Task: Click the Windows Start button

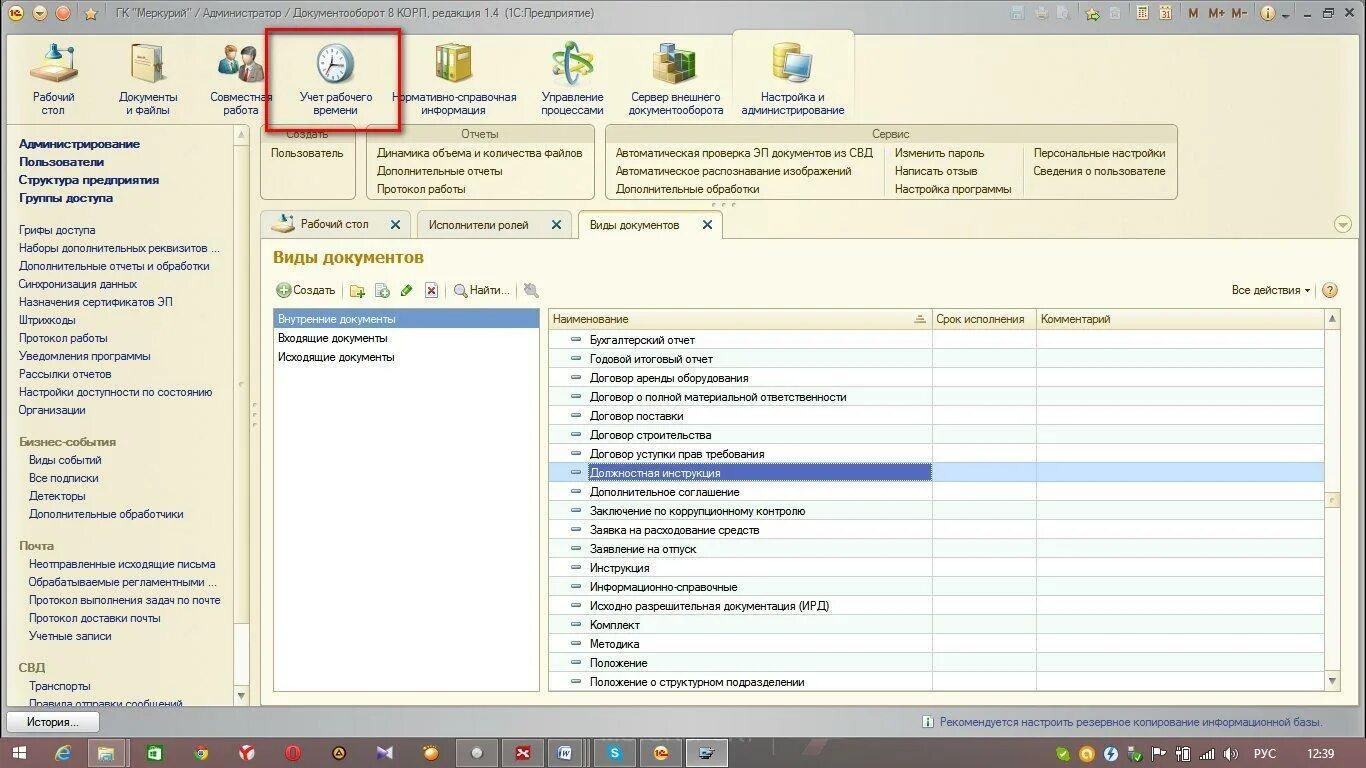Action: click(x=19, y=753)
